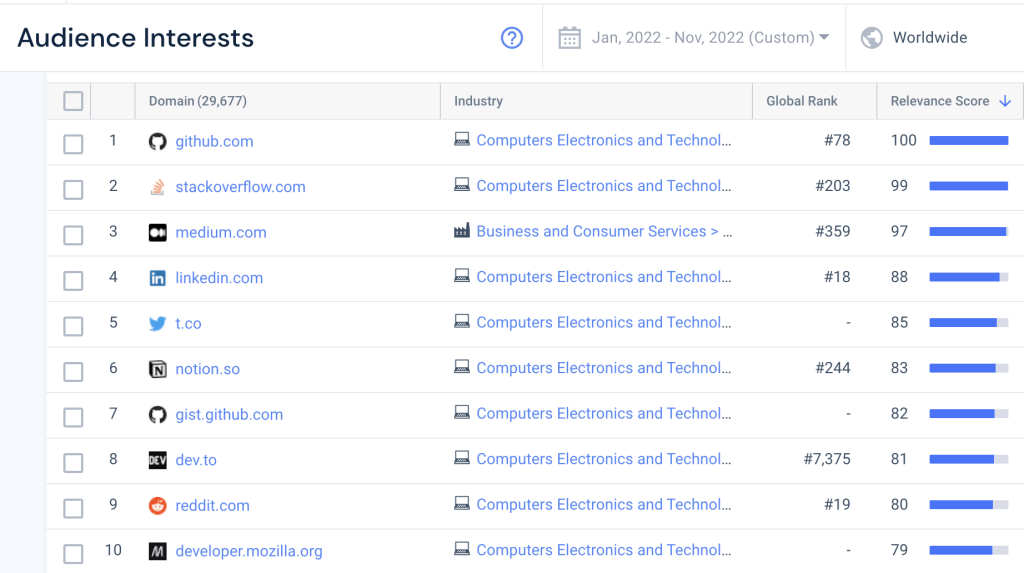The image size is (1024, 573).
Task: Click the calendar icon in date picker
Action: coord(569,38)
